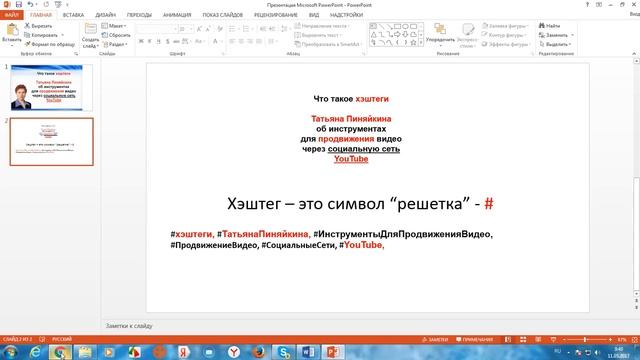Toggle text shadow S formatting
This screenshot has width=640, height=360.
167,41
